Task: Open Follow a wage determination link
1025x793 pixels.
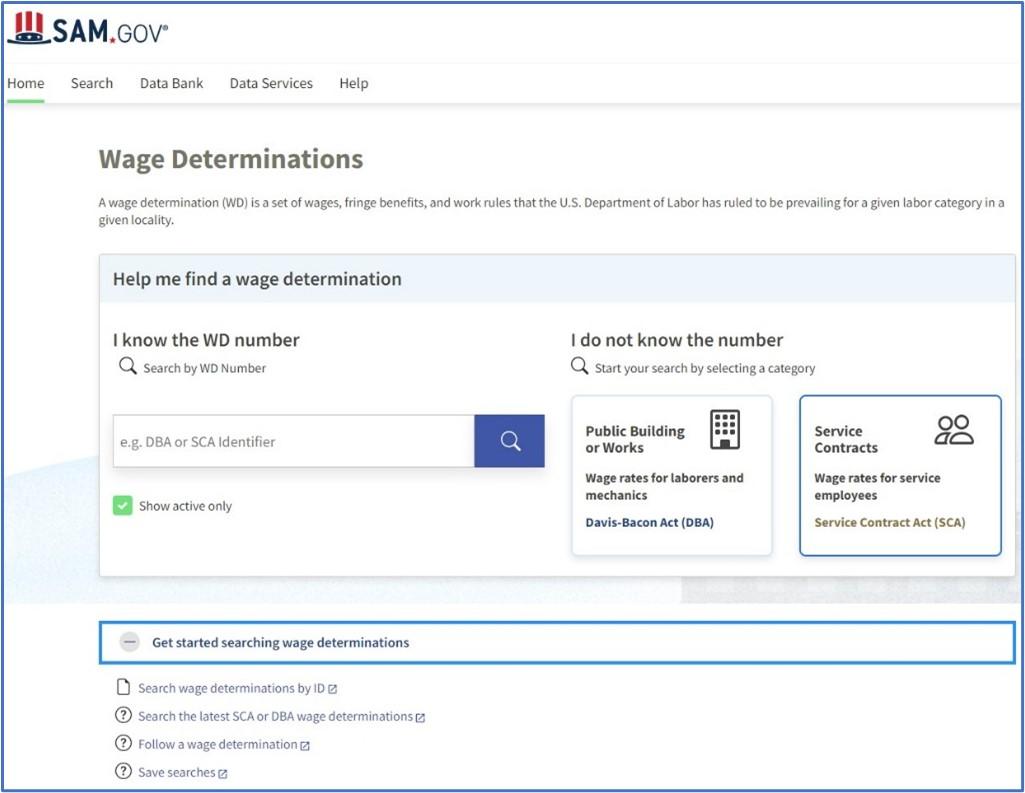Action: [218, 745]
